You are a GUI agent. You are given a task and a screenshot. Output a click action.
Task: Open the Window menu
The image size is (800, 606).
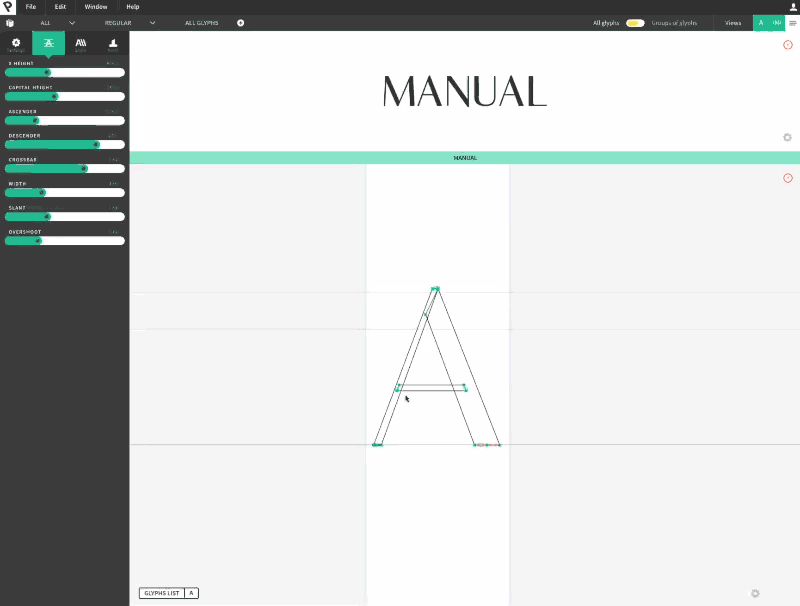pos(95,7)
